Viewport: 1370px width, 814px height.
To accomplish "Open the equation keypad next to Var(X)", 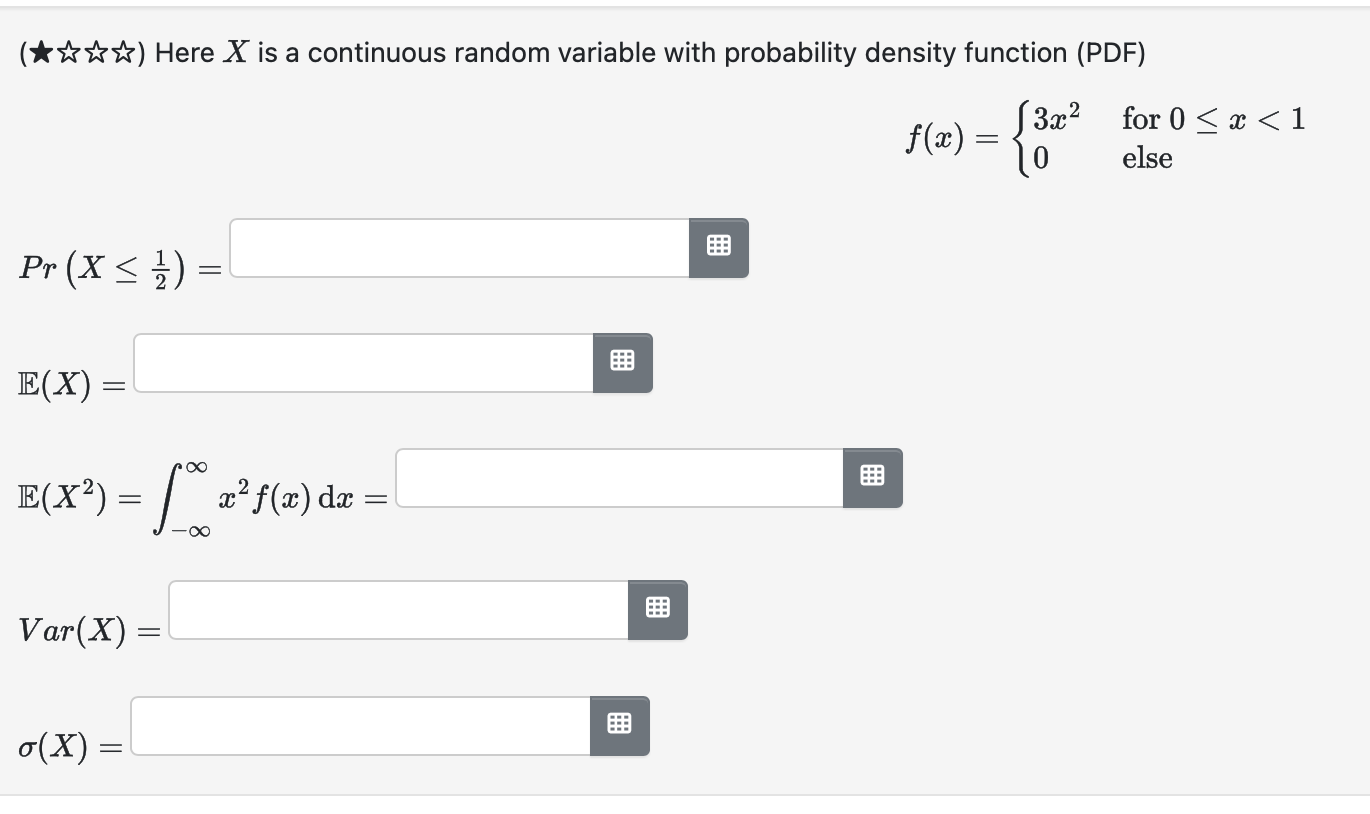I will (656, 608).
